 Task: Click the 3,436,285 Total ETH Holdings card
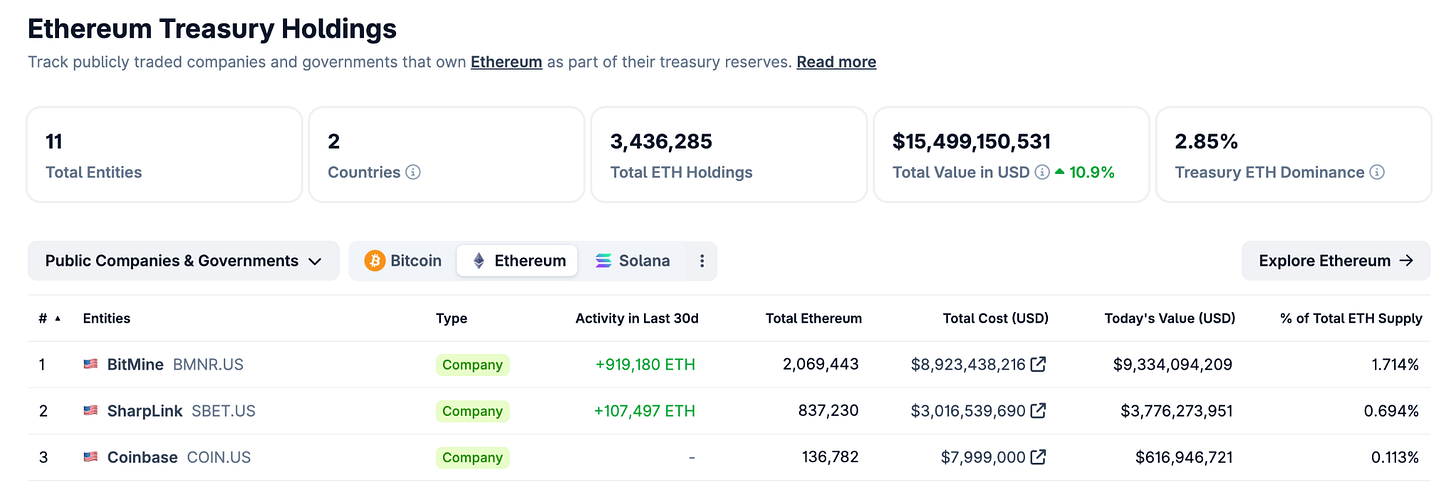[729, 155]
